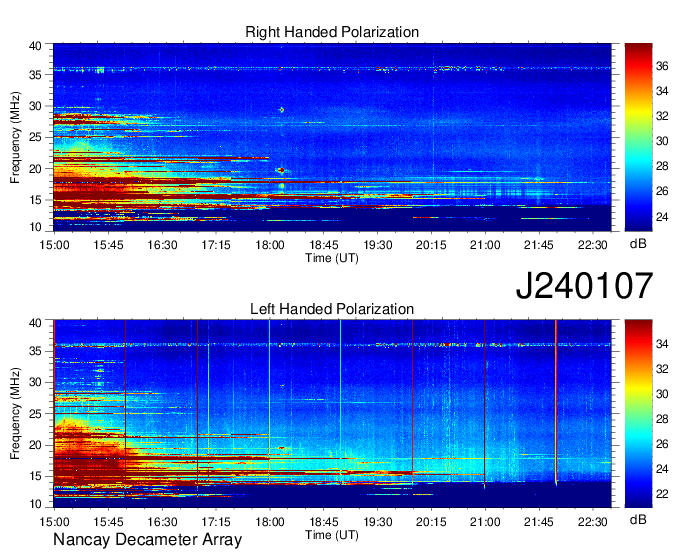Click the J240107 observation label
Screen dimensions: 680x552
pyautogui.click(x=584, y=286)
